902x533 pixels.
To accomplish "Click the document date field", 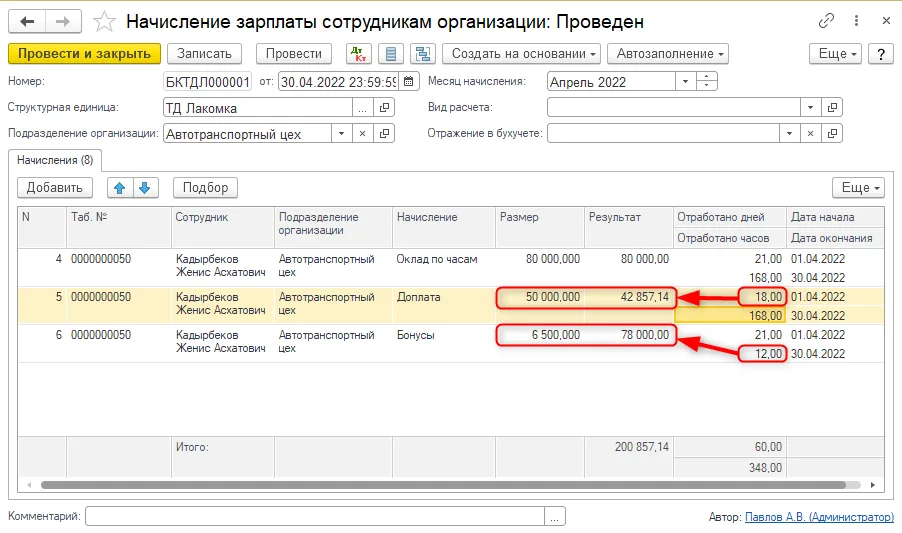I will (x=339, y=82).
